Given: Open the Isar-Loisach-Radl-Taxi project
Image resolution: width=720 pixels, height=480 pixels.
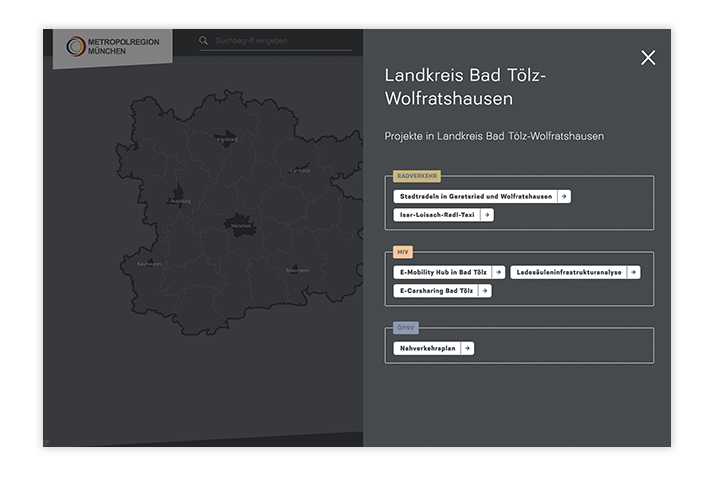Looking at the screenshot, I should [x=436, y=215].
